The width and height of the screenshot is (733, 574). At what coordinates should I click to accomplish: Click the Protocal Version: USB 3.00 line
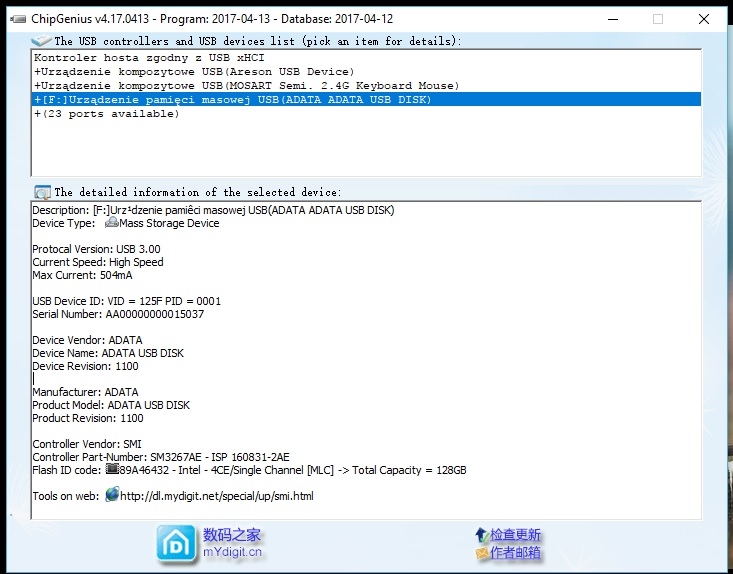click(x=96, y=249)
